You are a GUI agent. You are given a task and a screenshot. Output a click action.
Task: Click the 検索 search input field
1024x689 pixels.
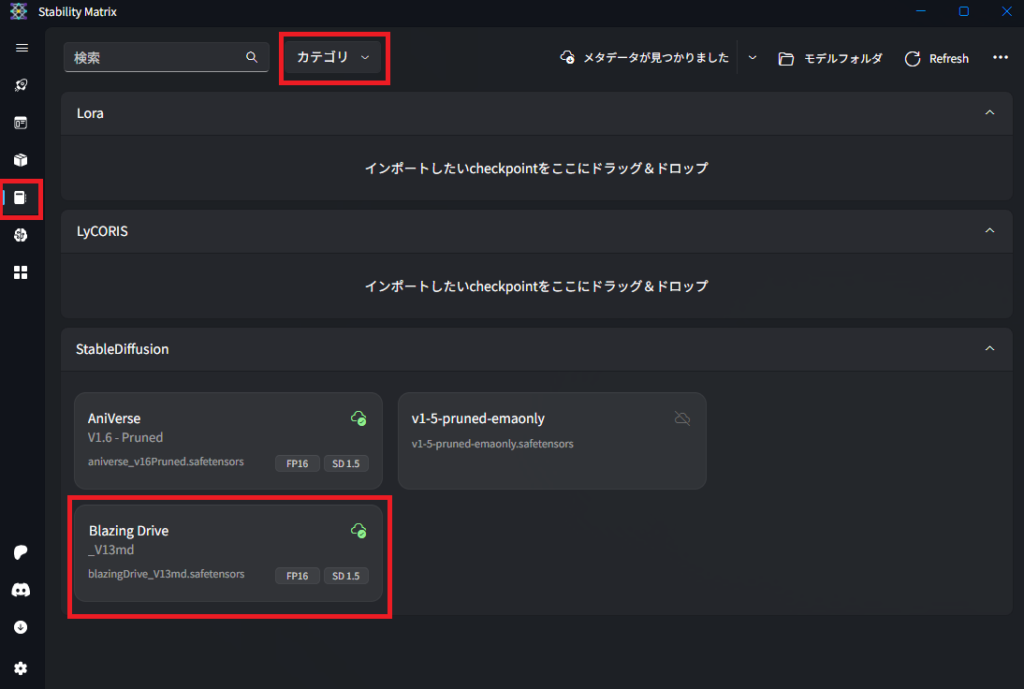tap(166, 57)
